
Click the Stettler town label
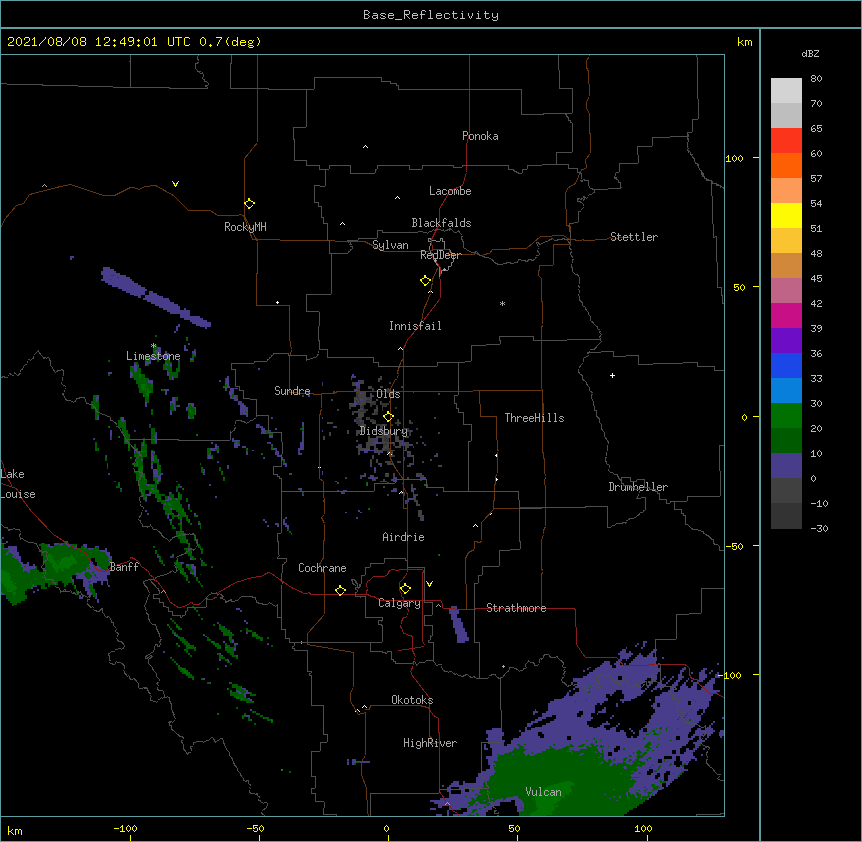pyautogui.click(x=634, y=237)
